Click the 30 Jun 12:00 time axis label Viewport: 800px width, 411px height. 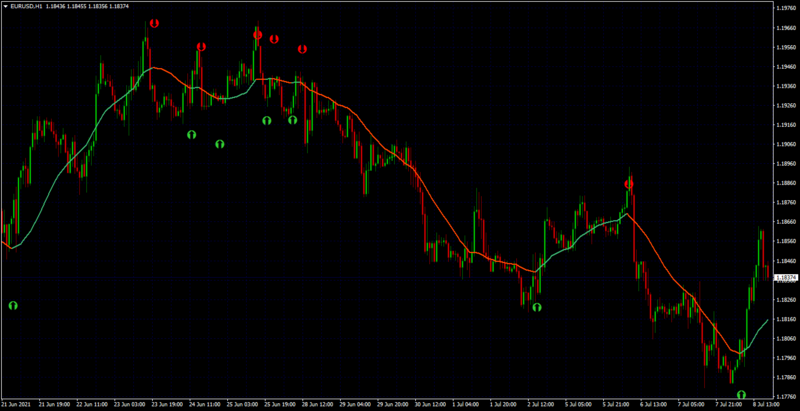point(431,405)
